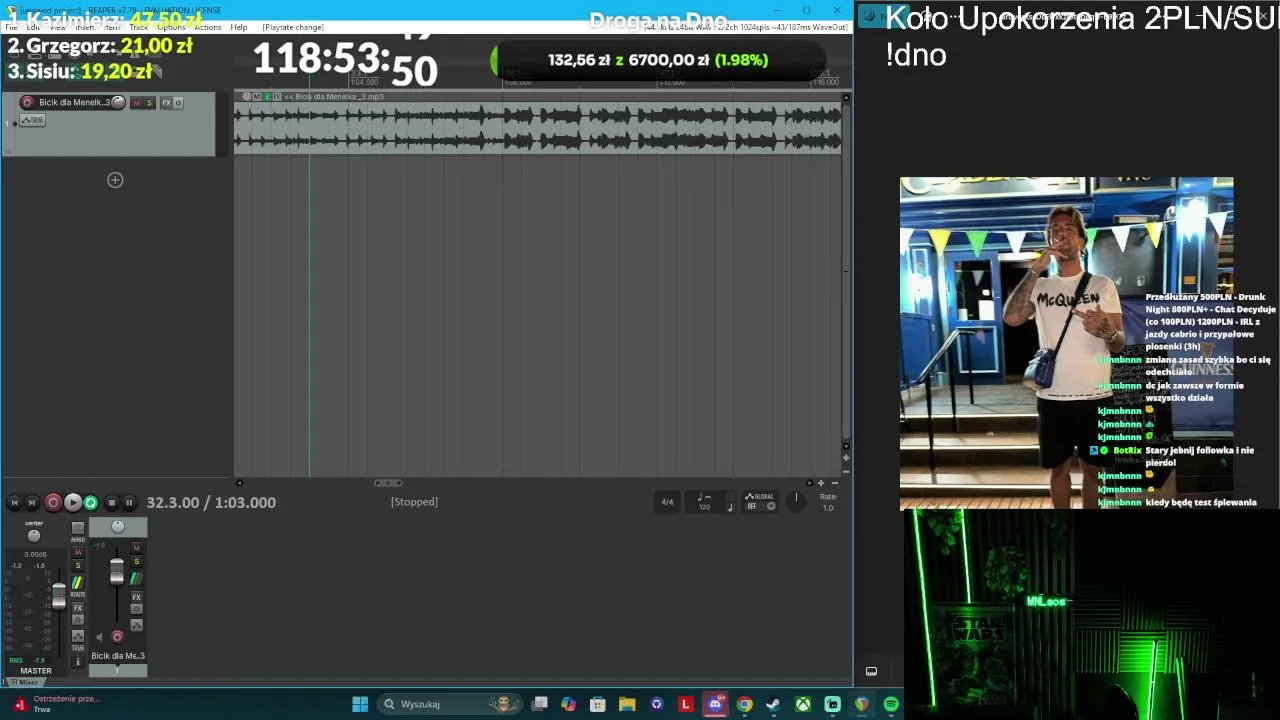Screen dimensions: 1280x720
Task: Open Spotify from the taskbar
Action: [891, 704]
